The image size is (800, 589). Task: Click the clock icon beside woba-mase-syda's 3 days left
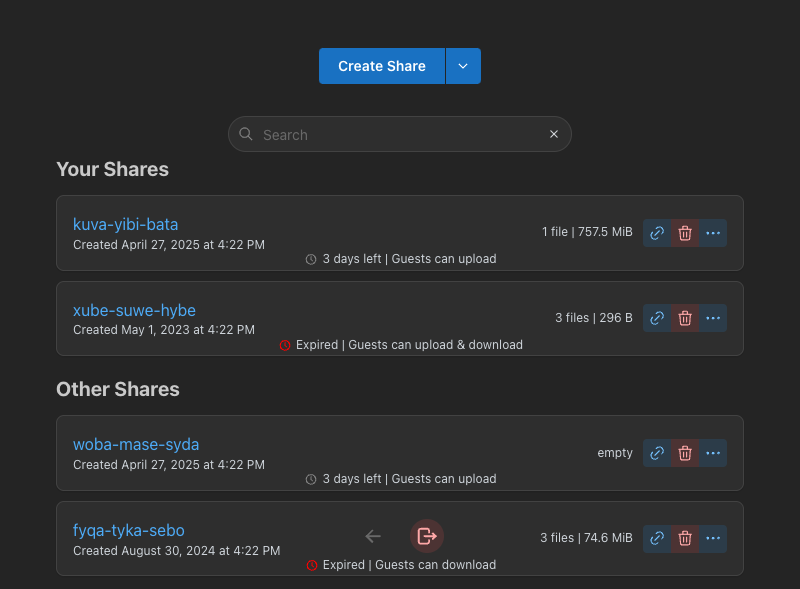311,479
